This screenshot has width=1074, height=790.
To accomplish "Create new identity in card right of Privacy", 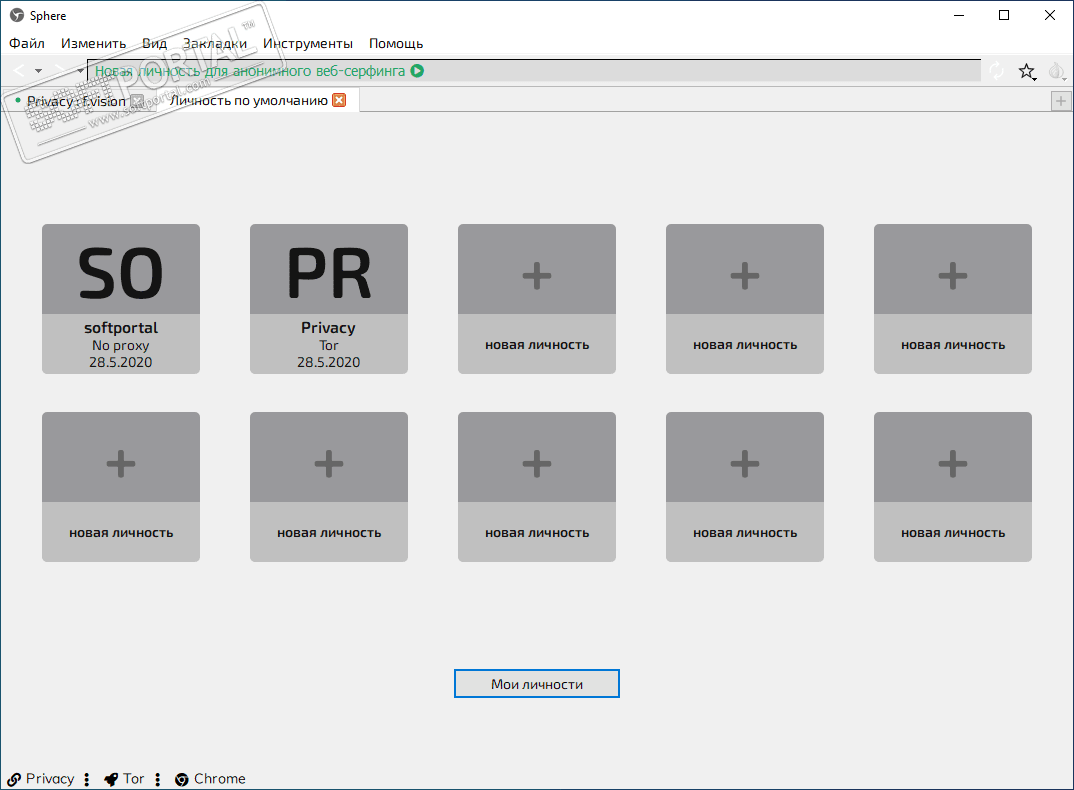I will [537, 299].
